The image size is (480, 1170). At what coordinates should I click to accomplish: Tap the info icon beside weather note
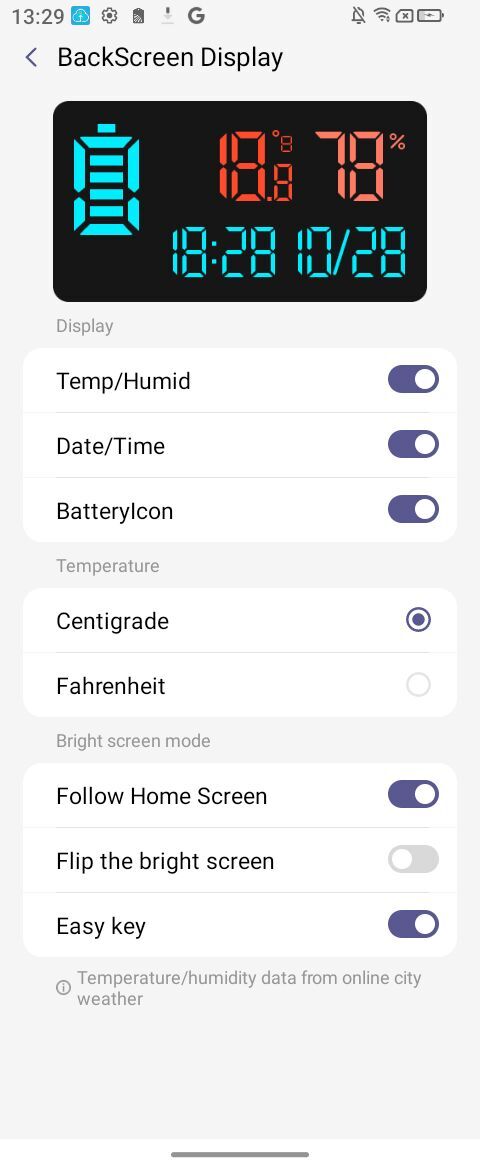pyautogui.click(x=63, y=987)
